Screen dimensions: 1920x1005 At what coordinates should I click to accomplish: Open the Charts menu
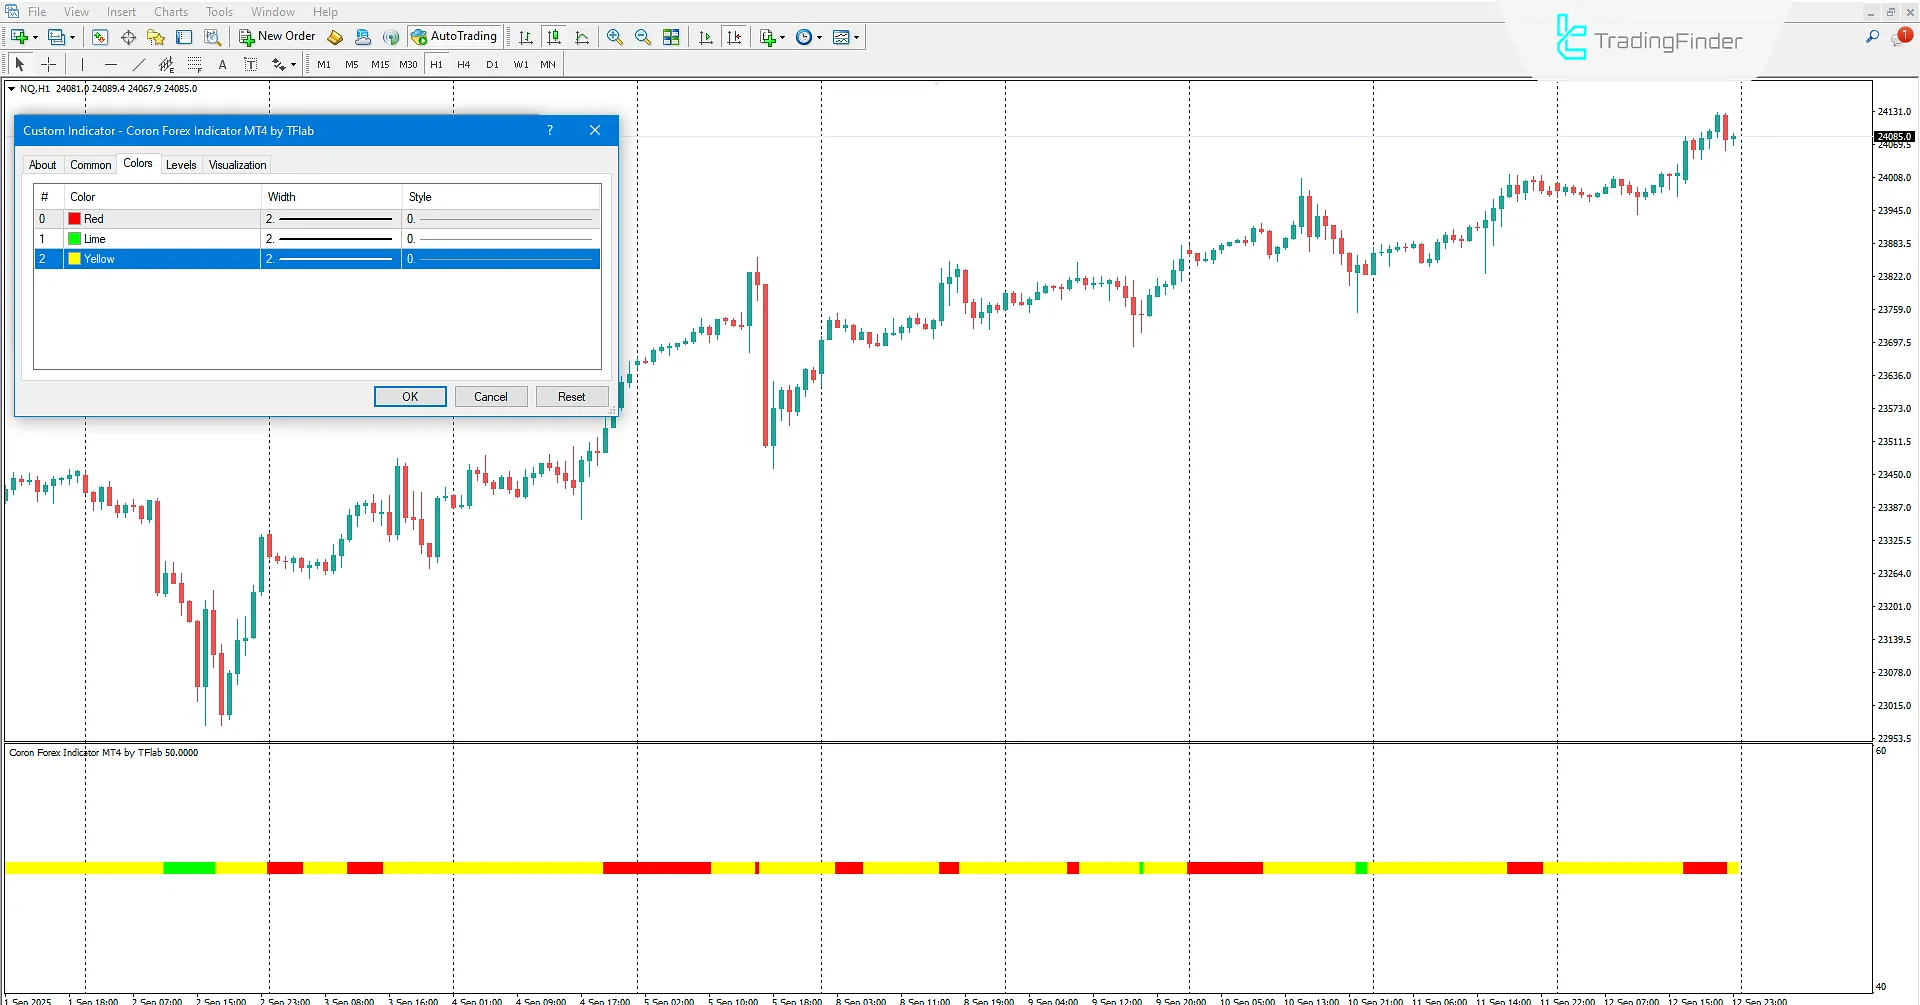point(170,11)
